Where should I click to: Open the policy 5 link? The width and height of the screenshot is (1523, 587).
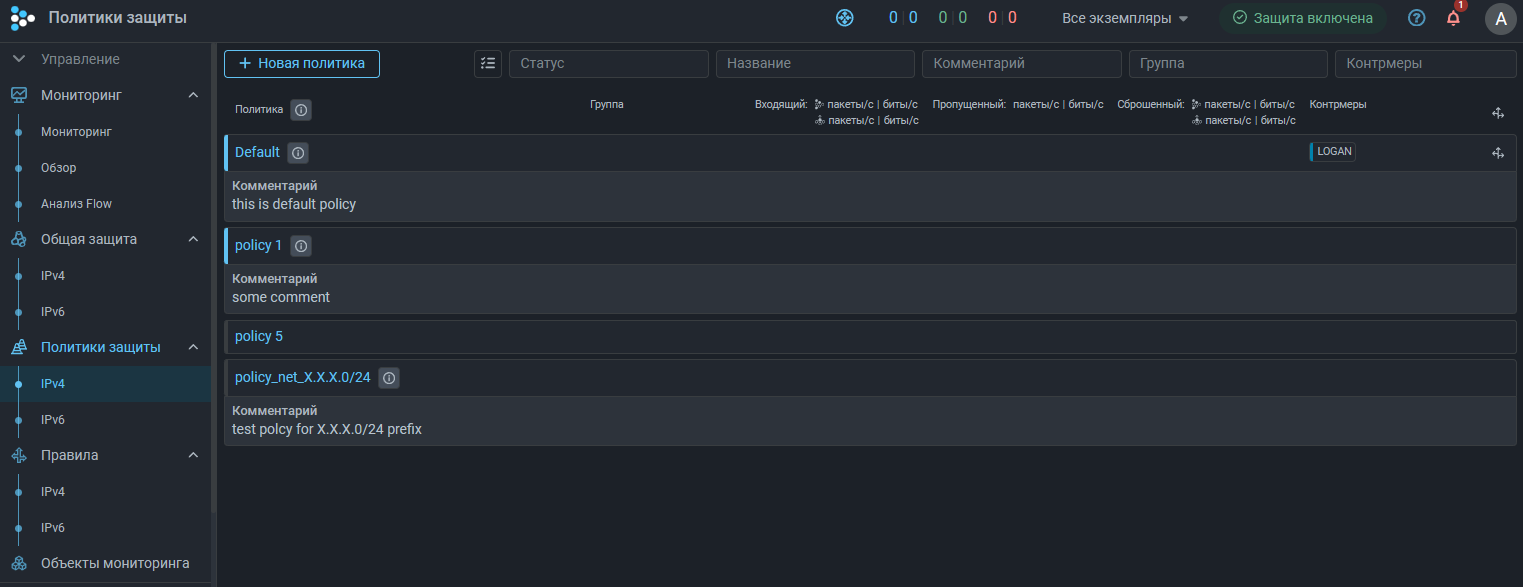(259, 337)
